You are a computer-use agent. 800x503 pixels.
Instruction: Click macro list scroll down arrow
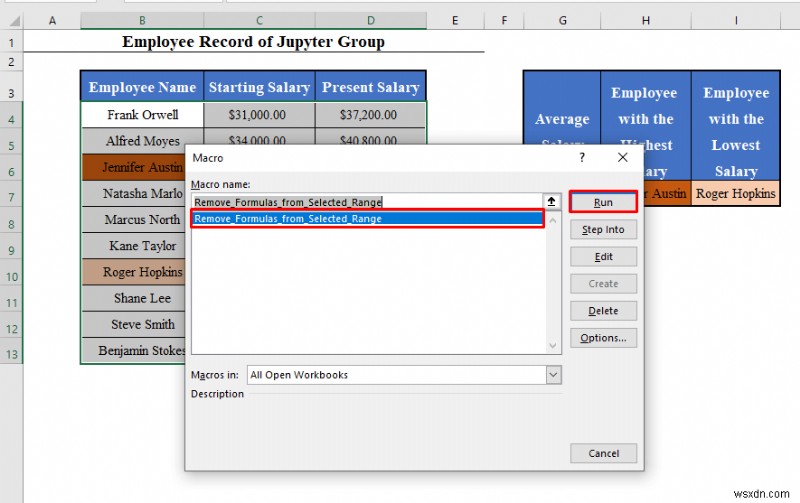click(553, 345)
